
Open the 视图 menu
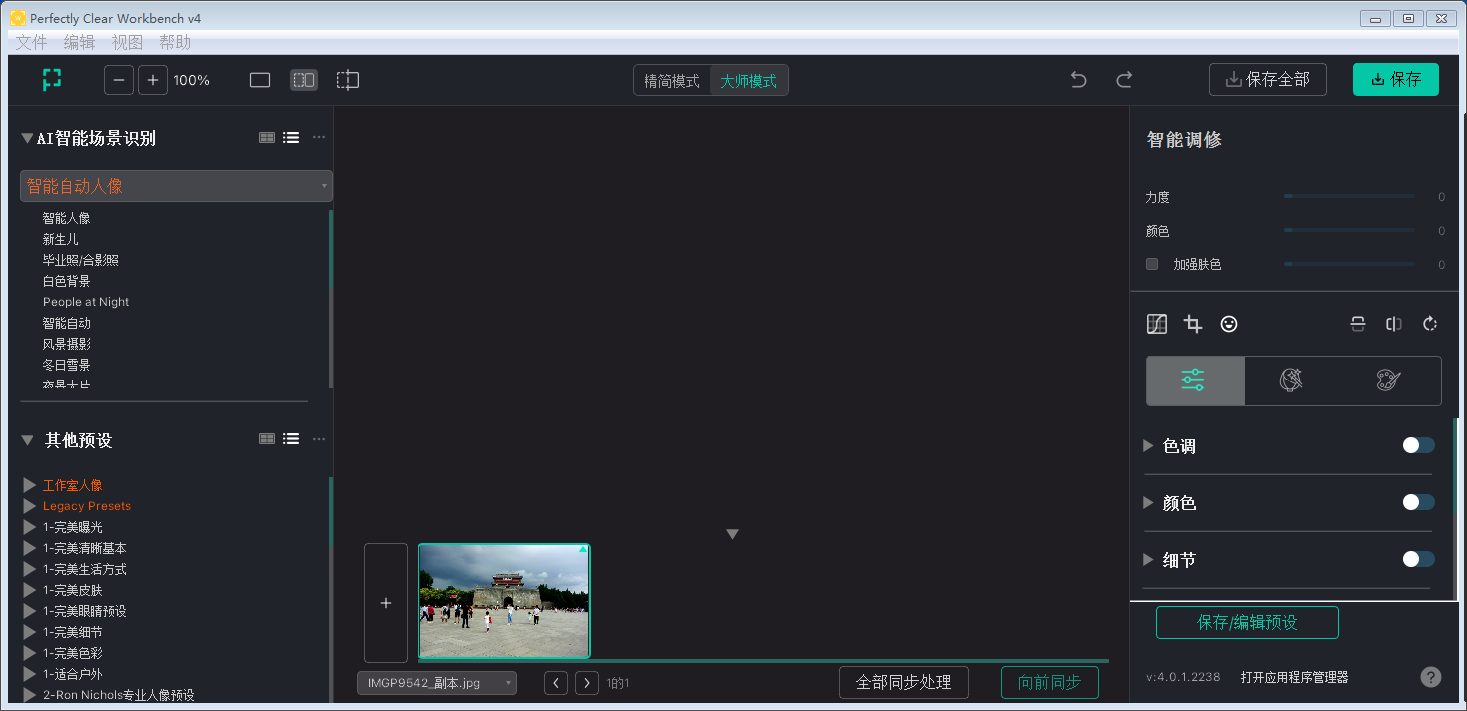click(x=127, y=42)
